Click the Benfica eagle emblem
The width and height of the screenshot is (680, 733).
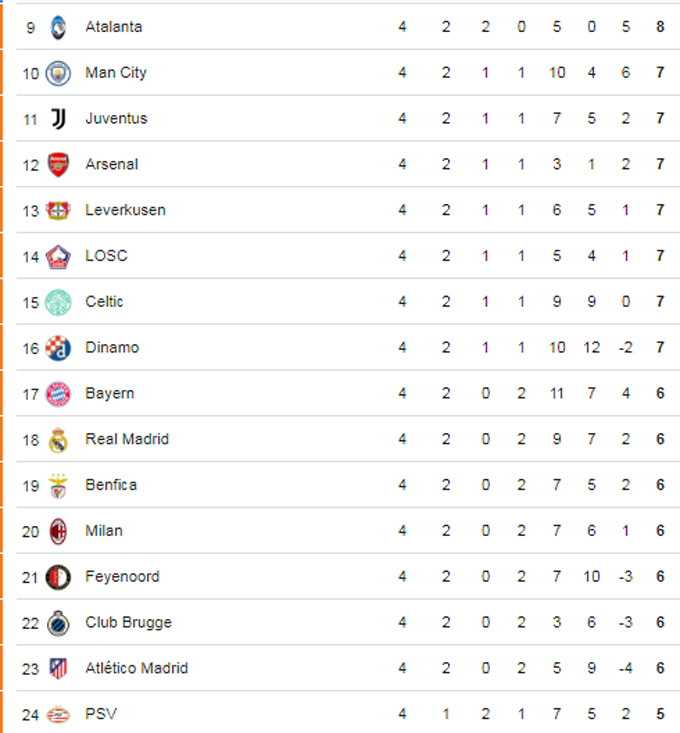click(58, 486)
